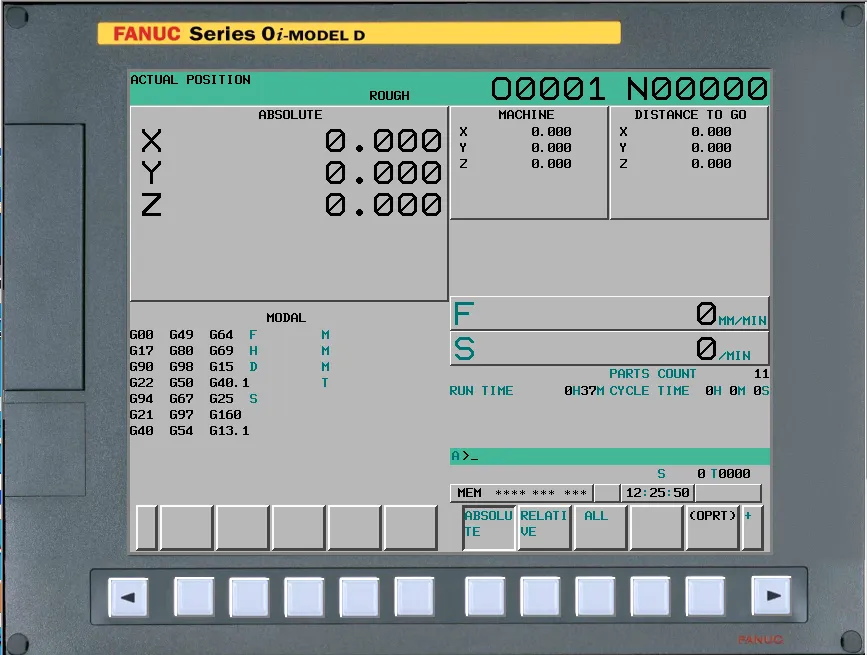This screenshot has height=655, width=867.
Task: Click the DISTANCE TO GO Y value
Action: pos(711,148)
